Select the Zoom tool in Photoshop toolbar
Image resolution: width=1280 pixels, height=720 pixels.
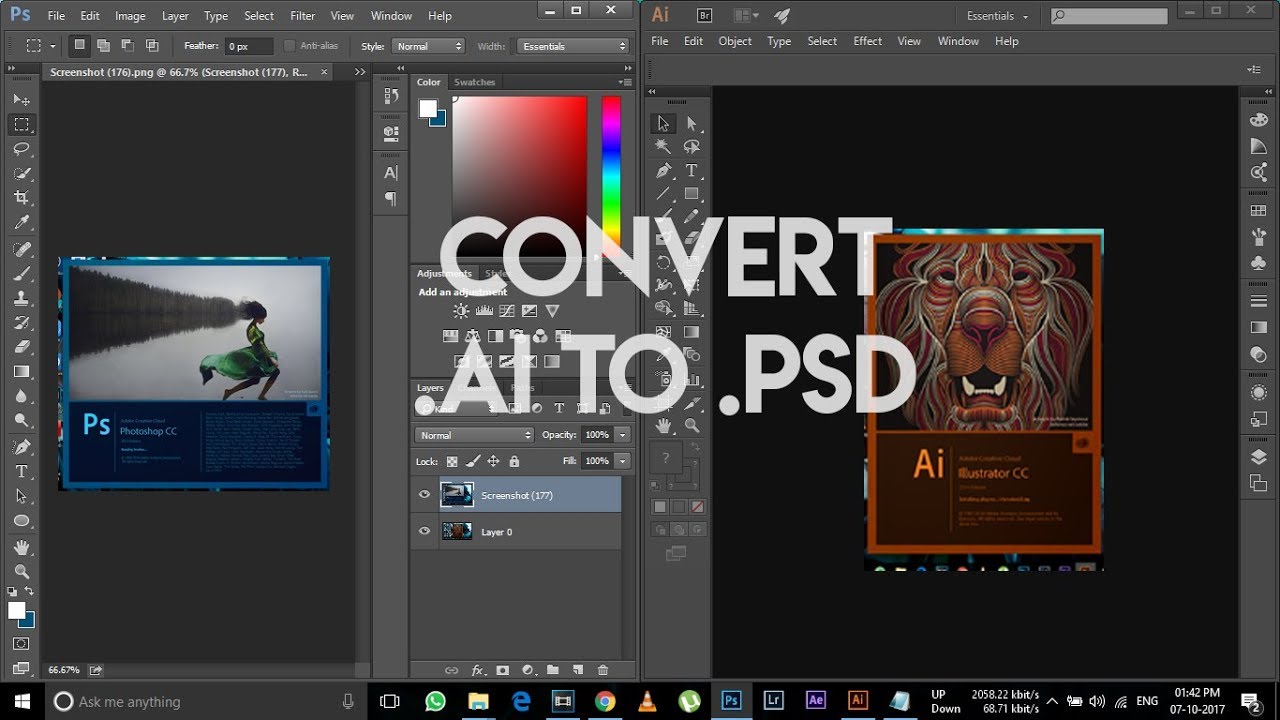coord(21,572)
